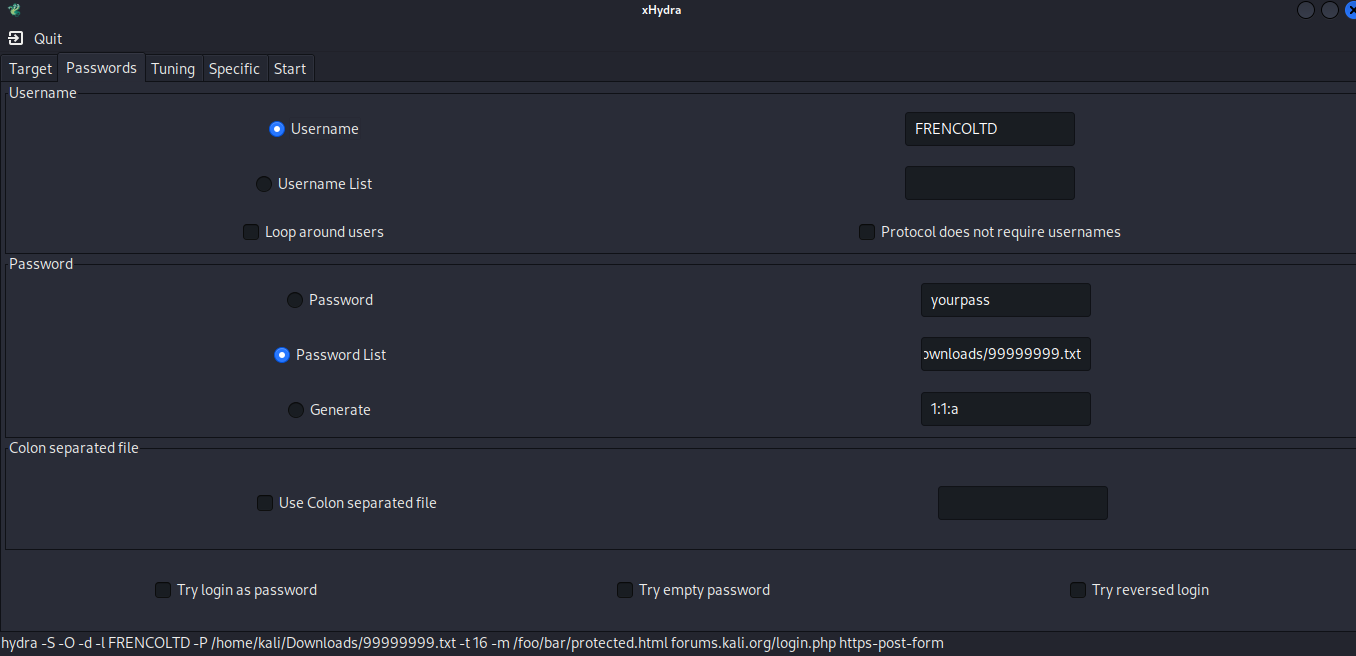This screenshot has width=1356, height=656.
Task: Focus the password list file path field
Action: pos(1005,355)
